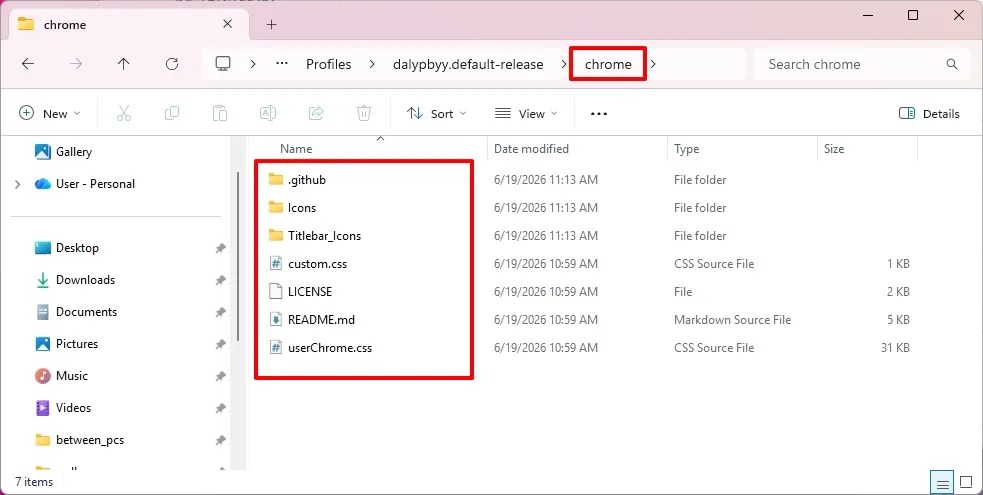Image resolution: width=983 pixels, height=495 pixels.
Task: Unpin Videos using its pin icon
Action: pyautogui.click(x=221, y=408)
